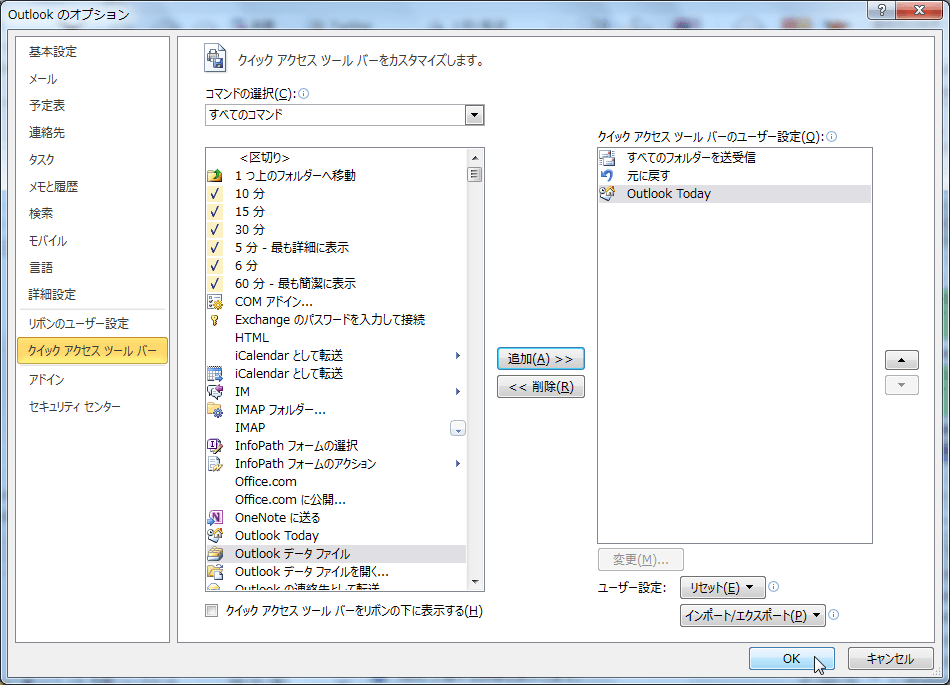Screen dimensions: 950x685
Task: Click the Outlook データ ファイルを開く icon
Action: pos(215,572)
